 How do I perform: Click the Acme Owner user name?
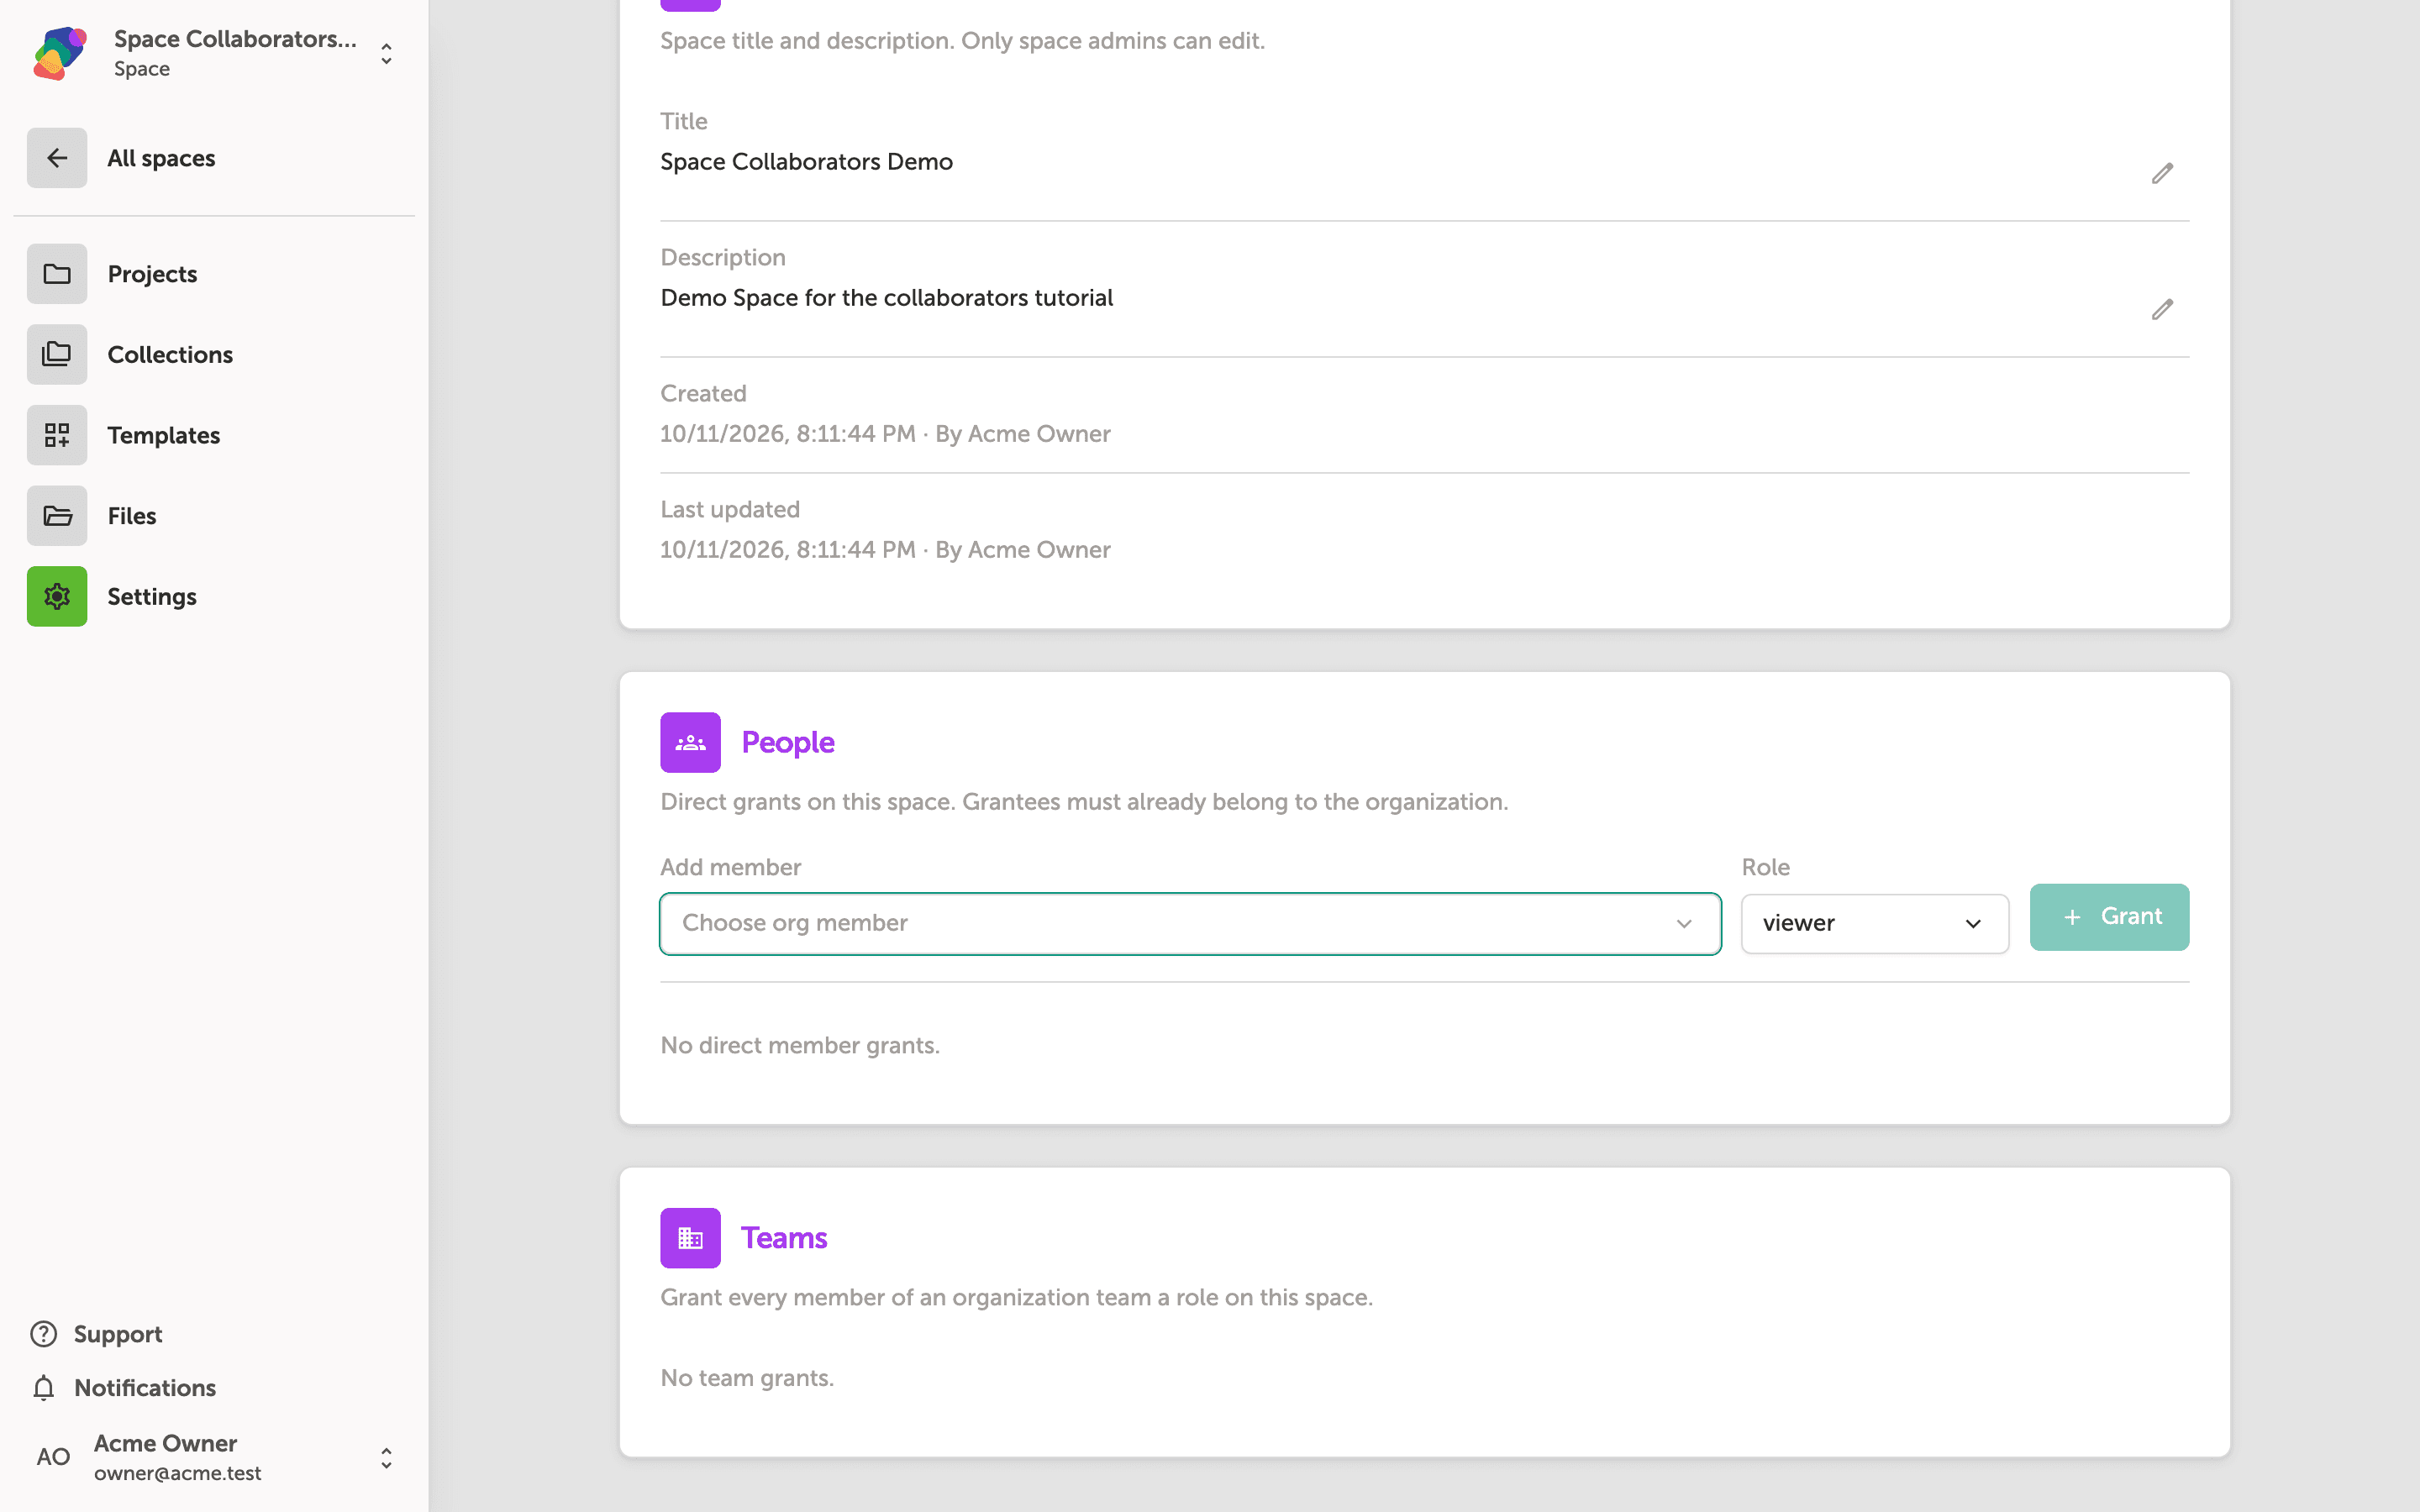(x=165, y=1443)
